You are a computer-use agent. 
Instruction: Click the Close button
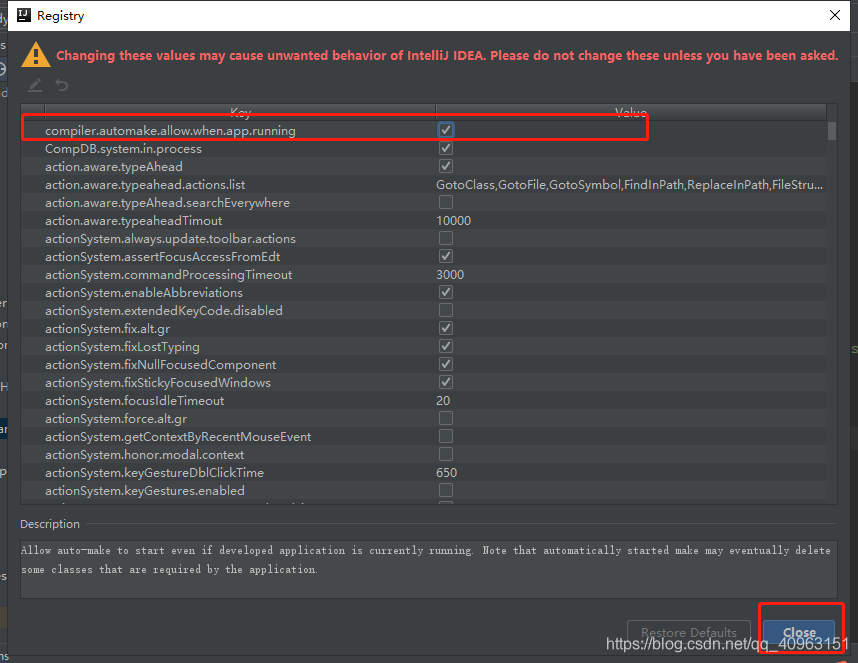(x=799, y=632)
